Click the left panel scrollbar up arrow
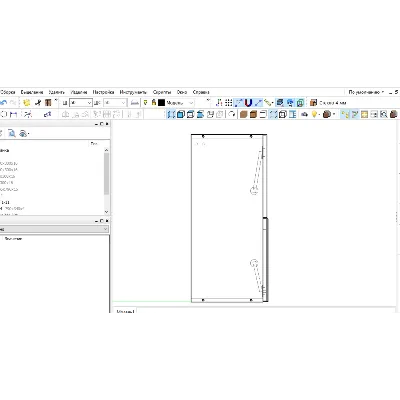 click(106, 150)
